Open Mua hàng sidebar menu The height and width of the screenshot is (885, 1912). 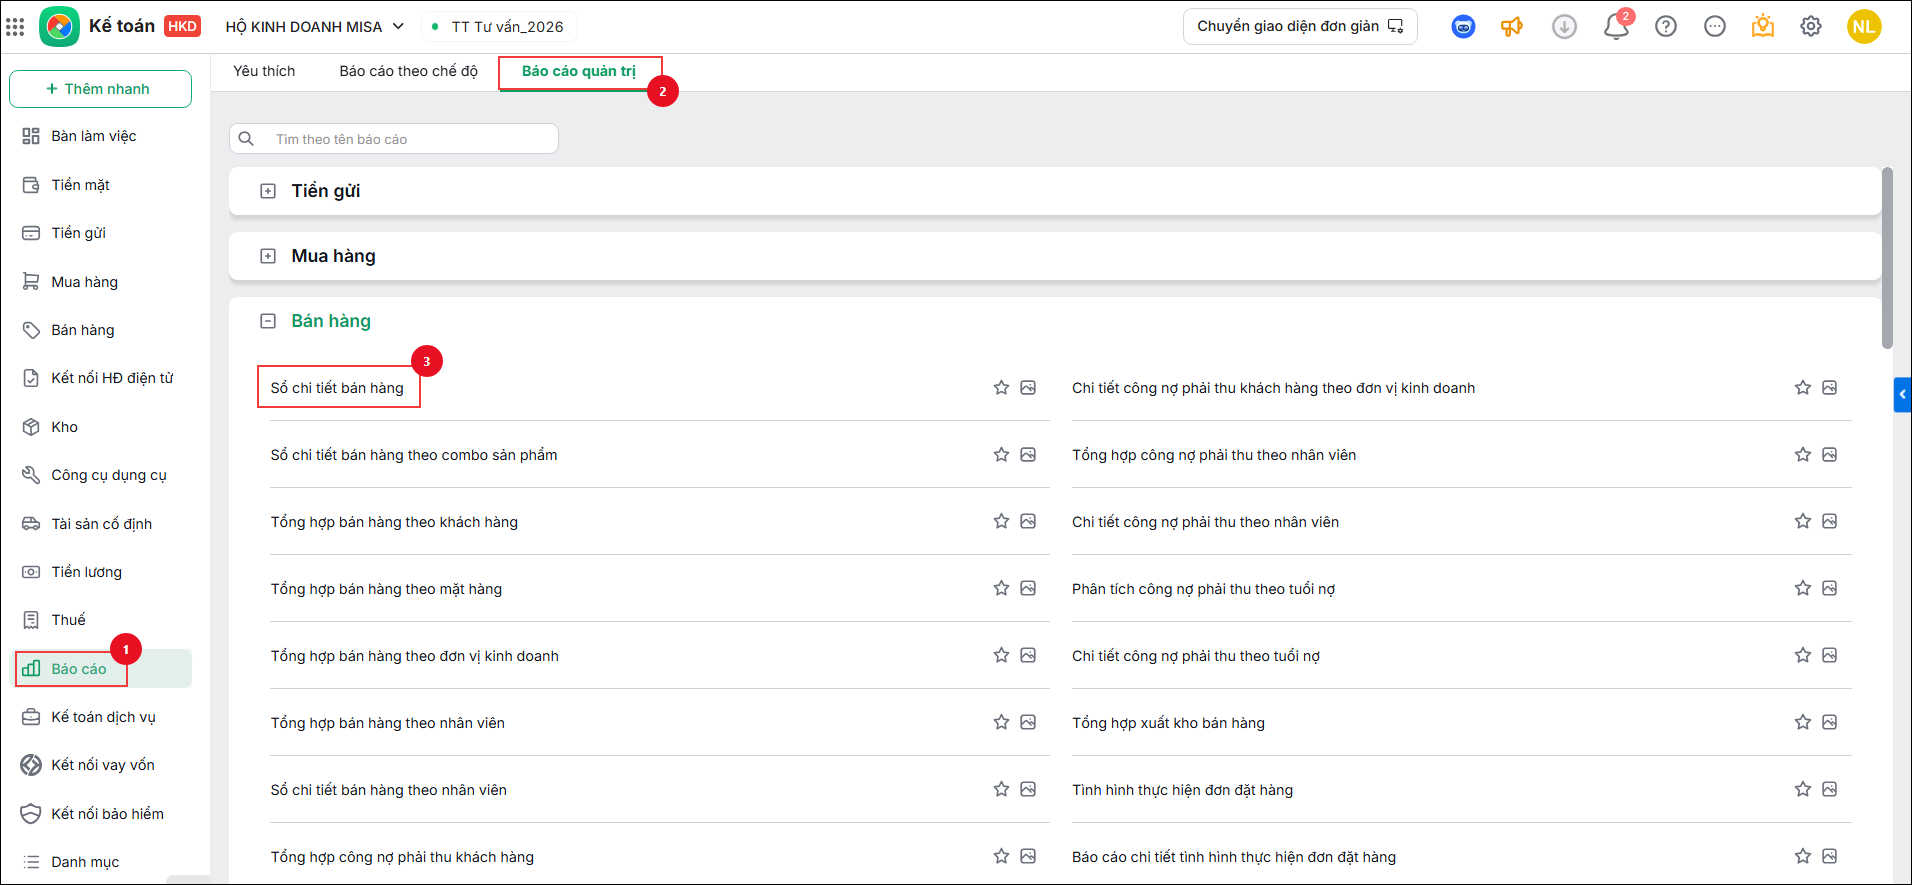[100, 282]
